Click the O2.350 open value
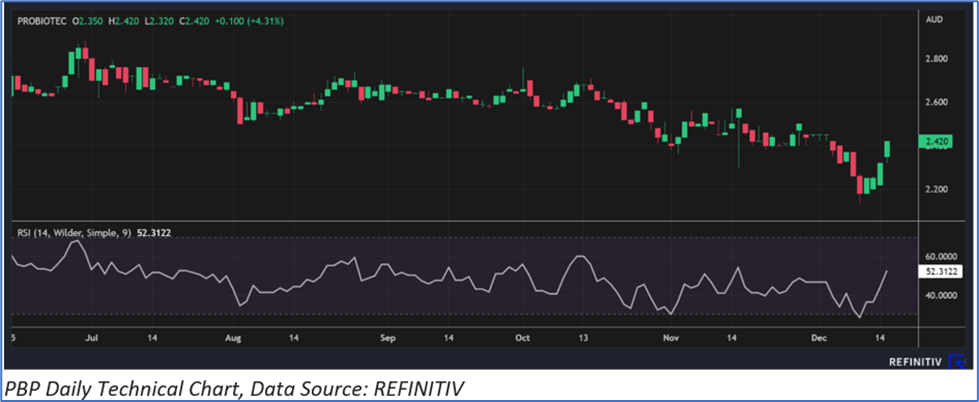 (89, 21)
